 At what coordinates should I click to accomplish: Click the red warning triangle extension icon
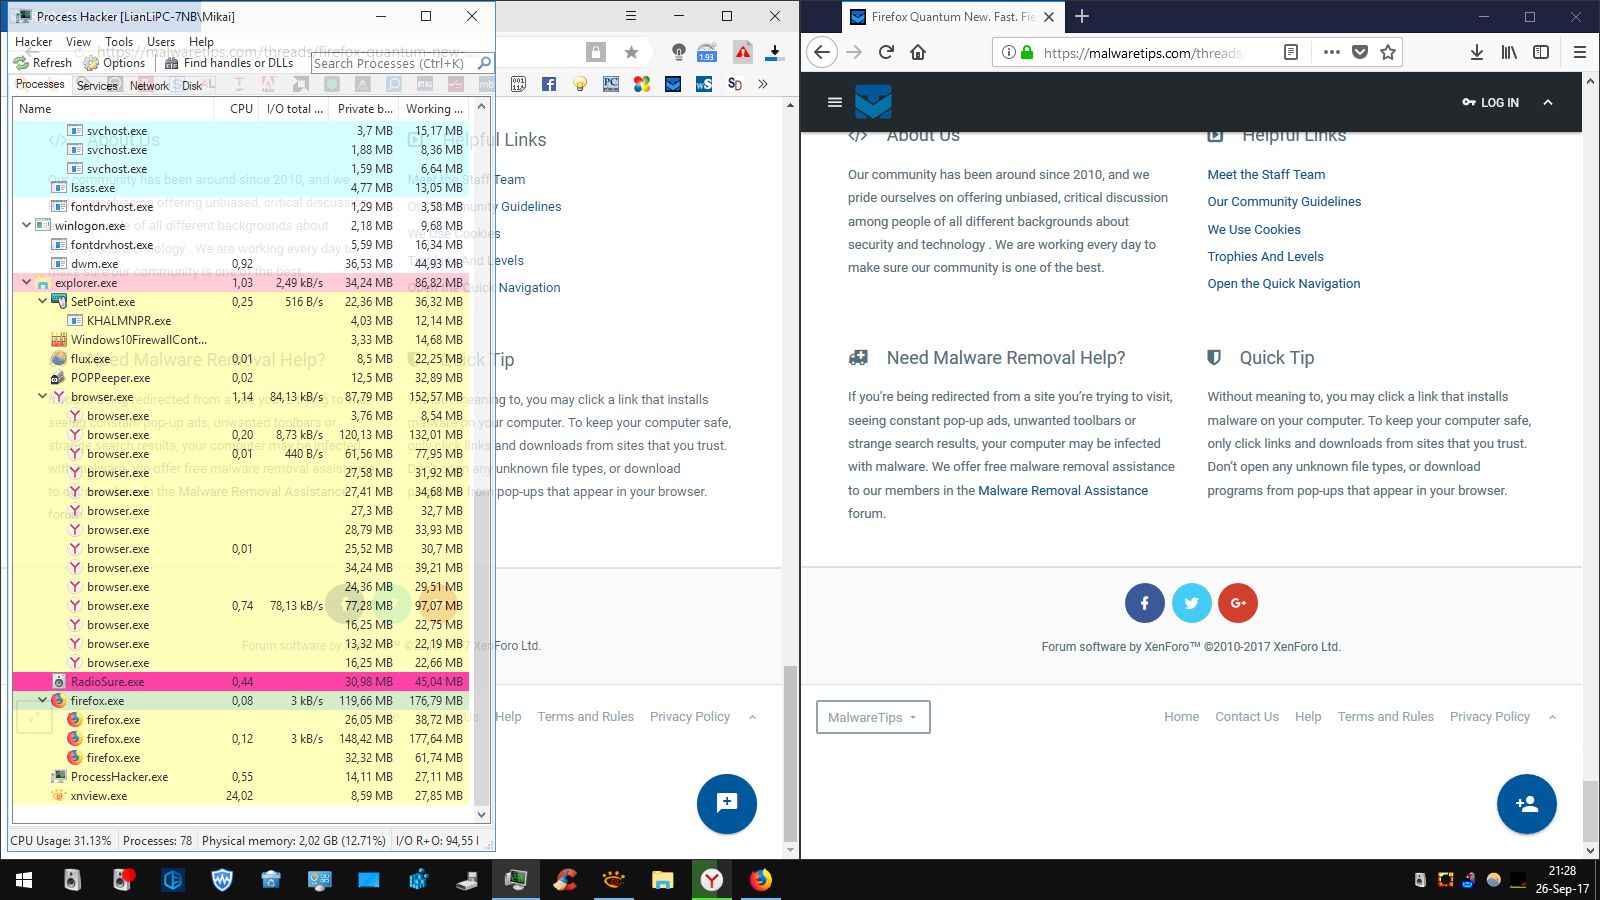(743, 53)
